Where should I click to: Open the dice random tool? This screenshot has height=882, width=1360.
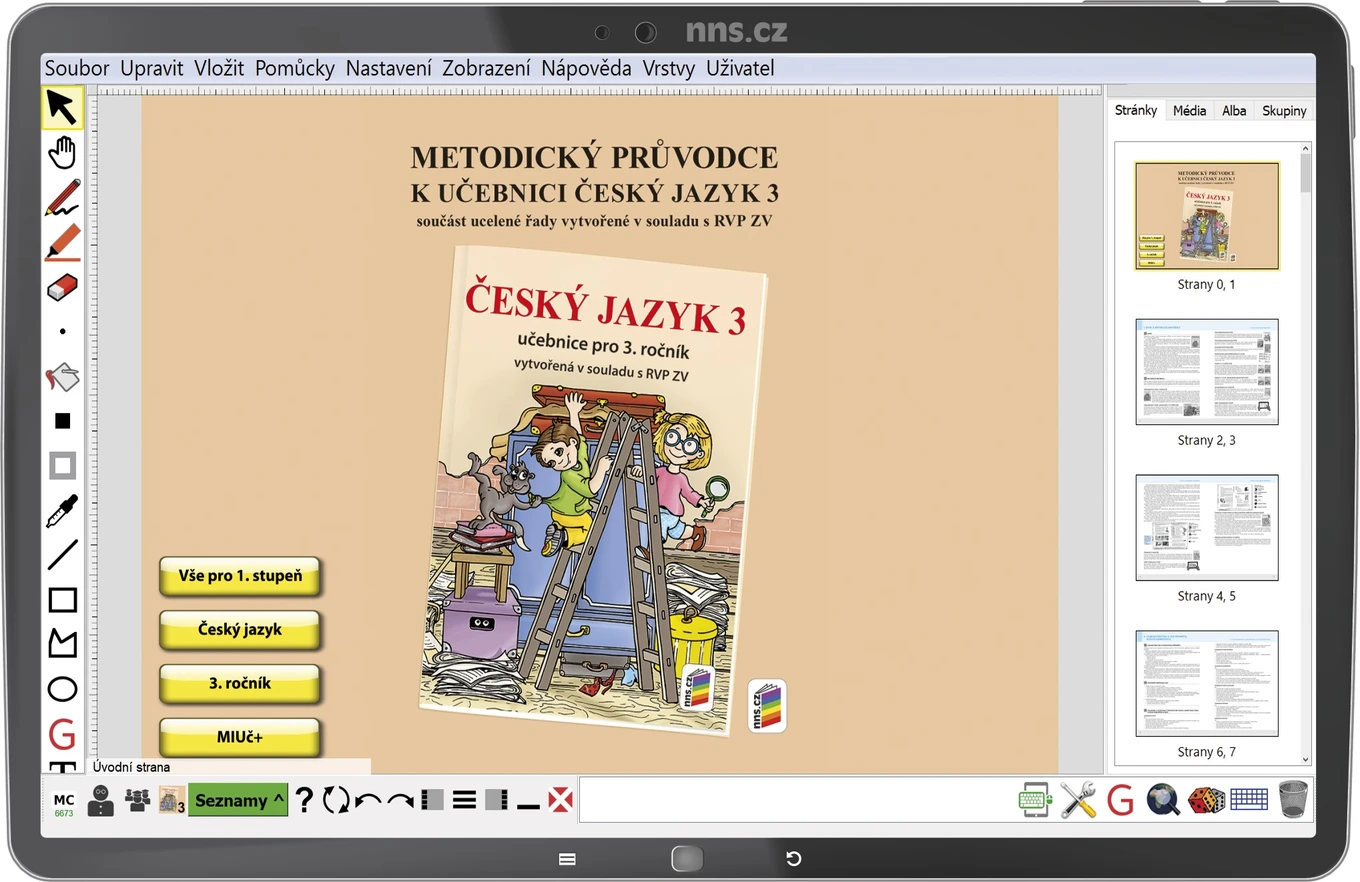(1206, 800)
